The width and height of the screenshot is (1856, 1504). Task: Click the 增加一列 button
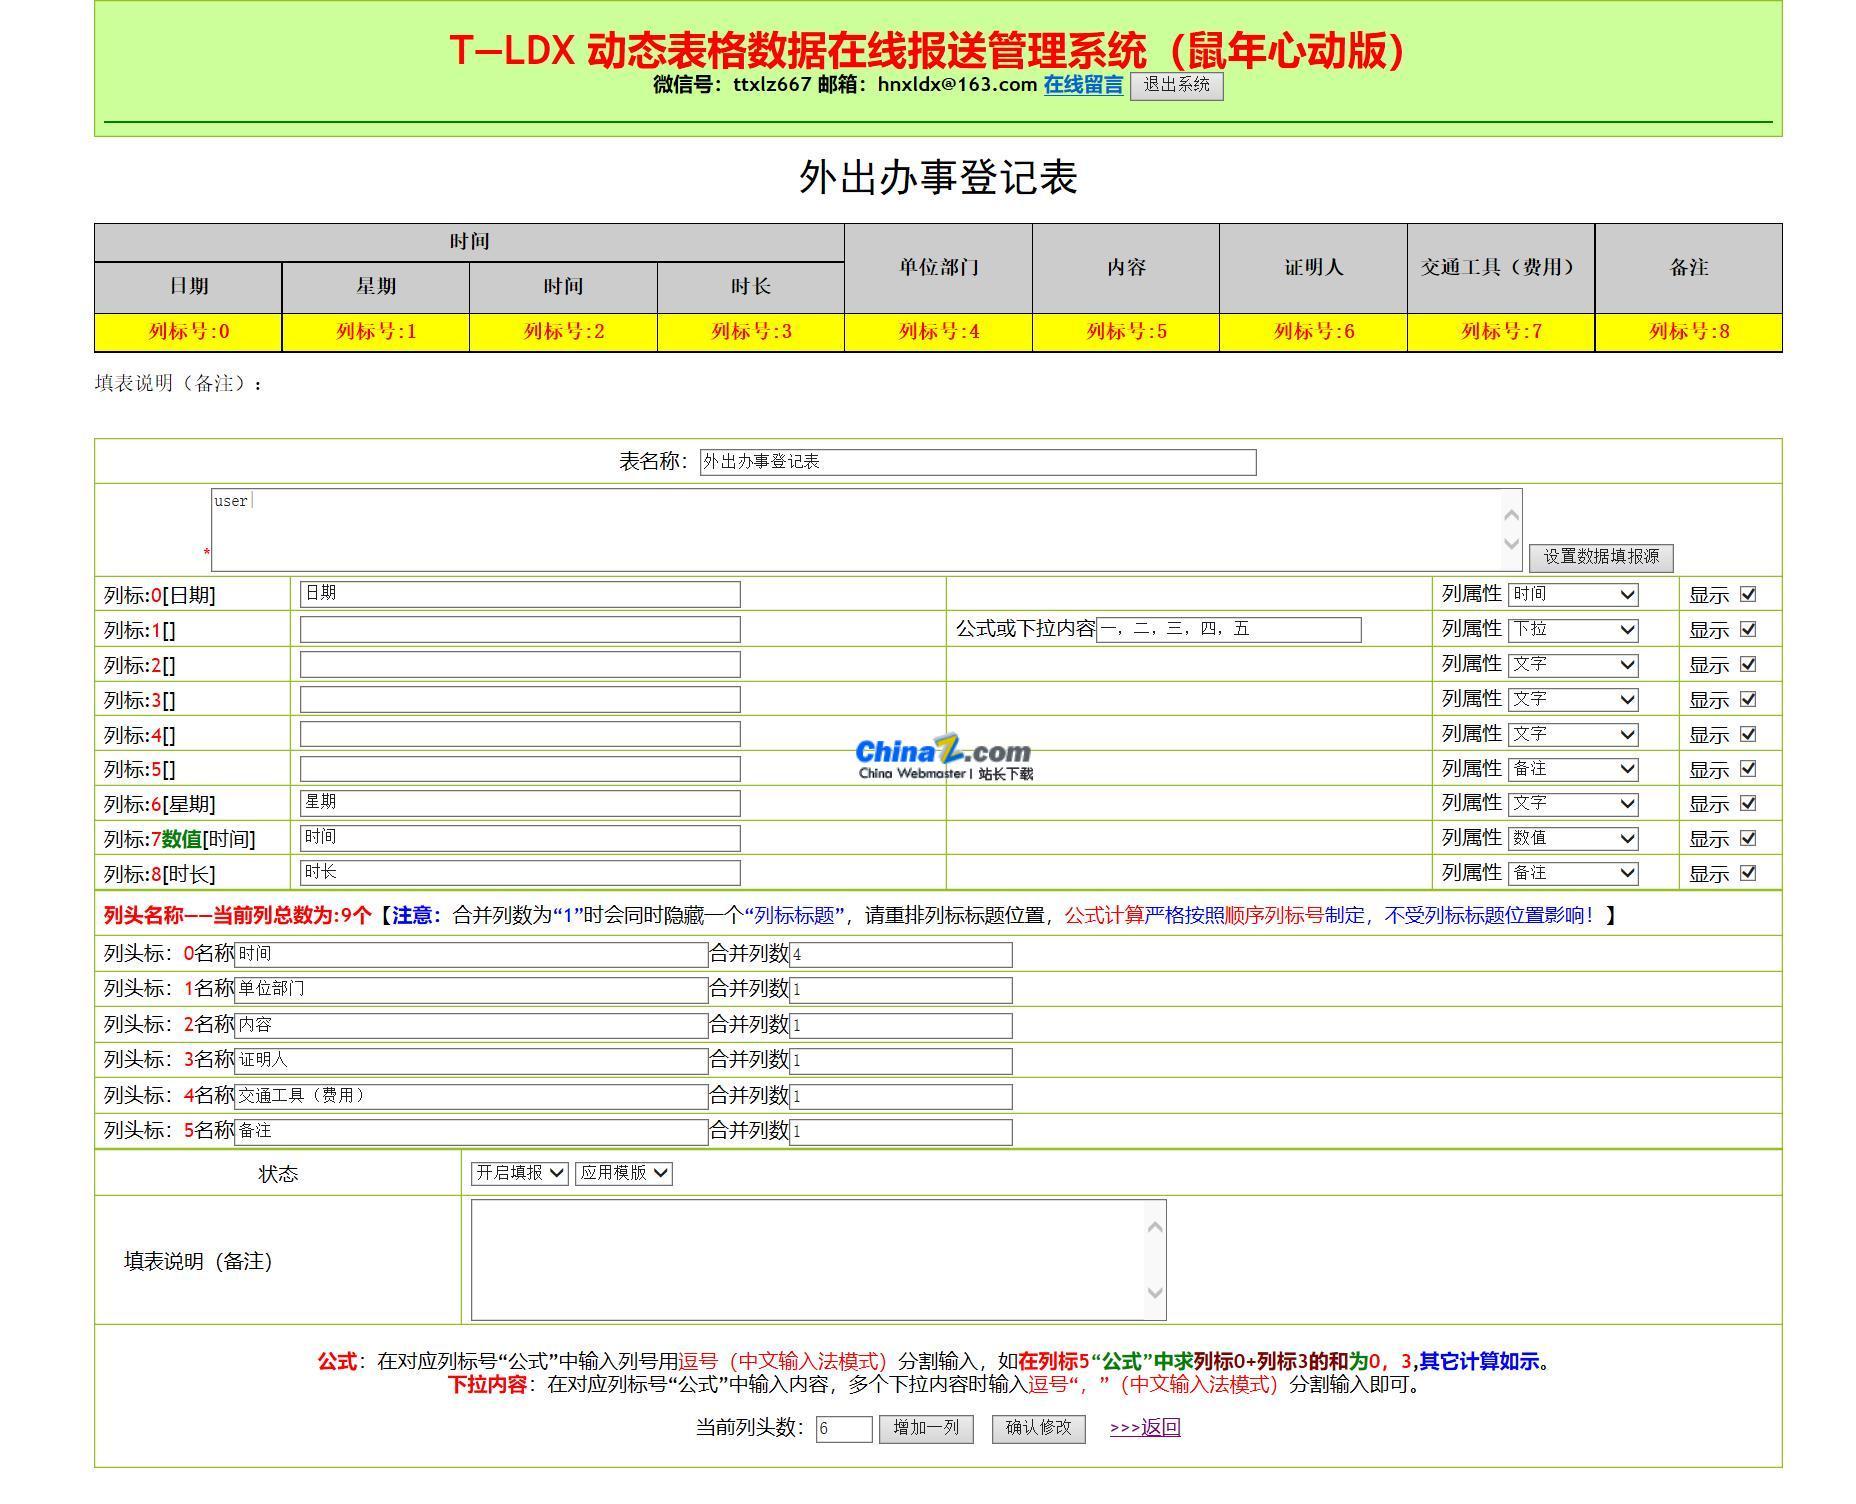(x=926, y=1428)
